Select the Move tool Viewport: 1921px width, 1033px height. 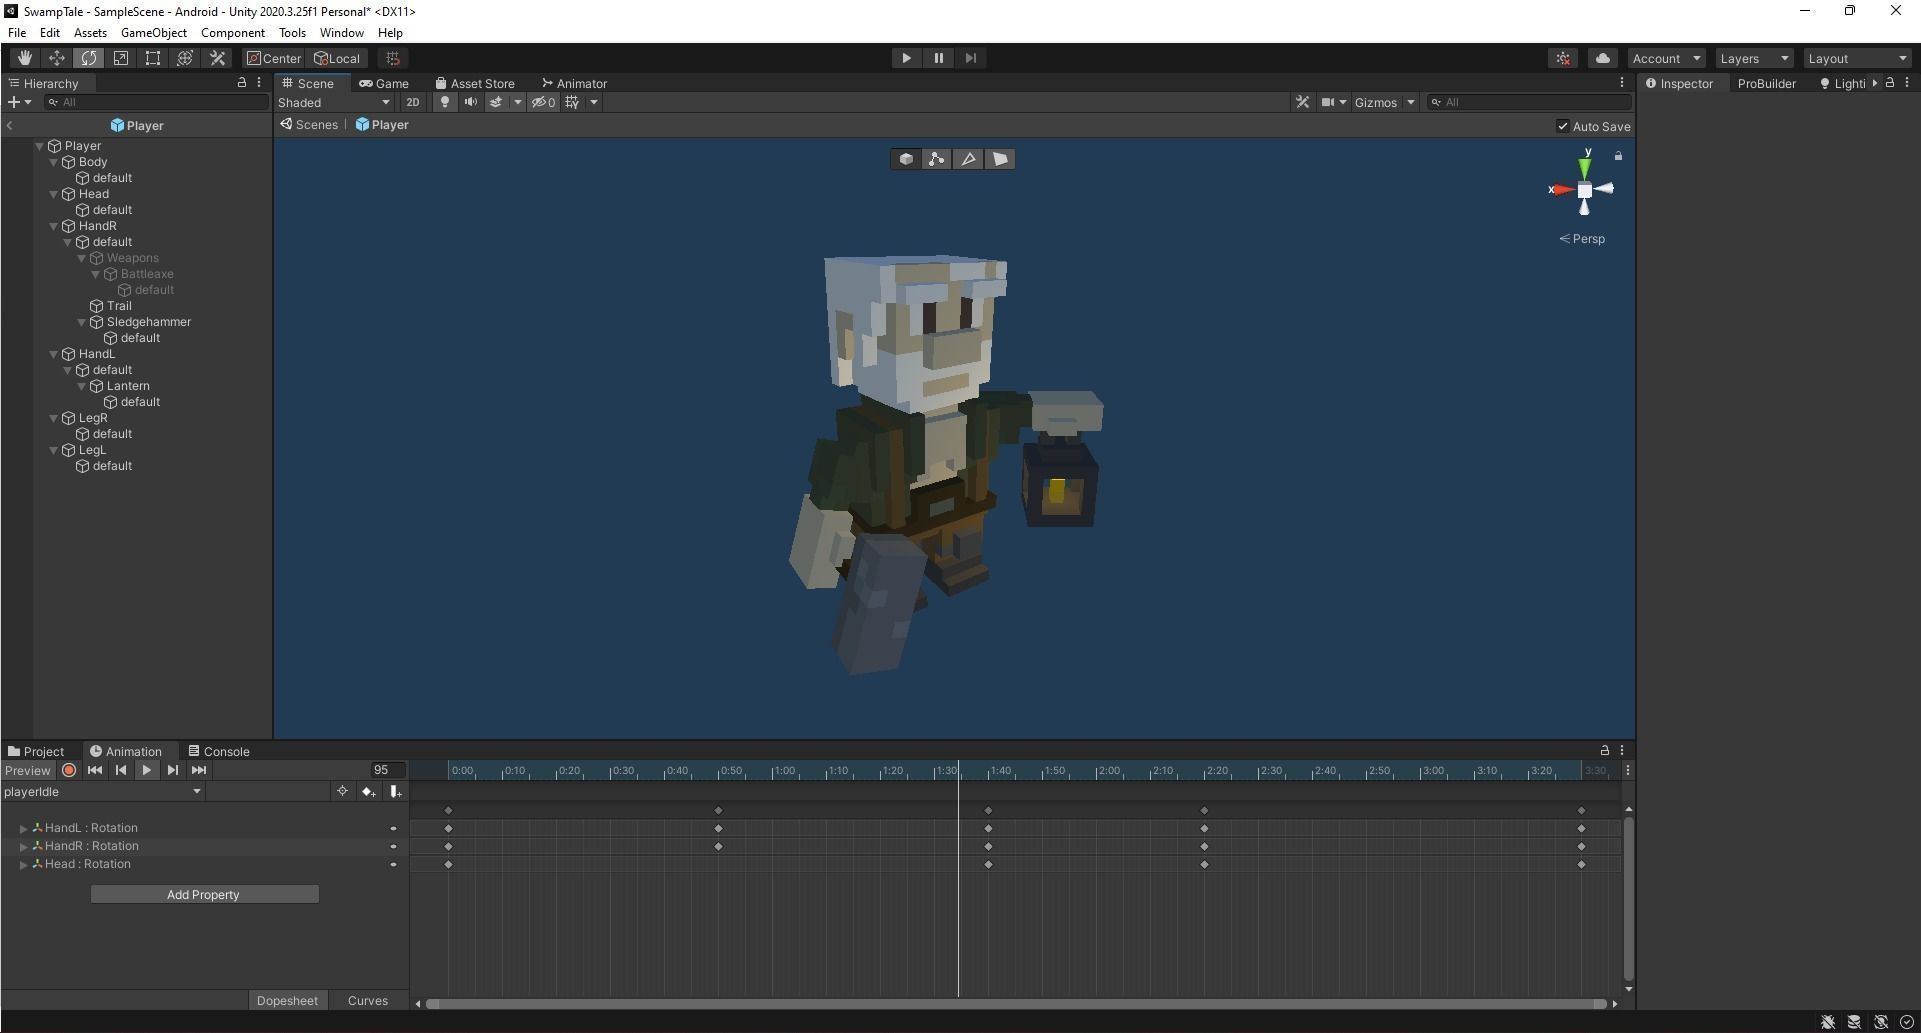pos(57,58)
